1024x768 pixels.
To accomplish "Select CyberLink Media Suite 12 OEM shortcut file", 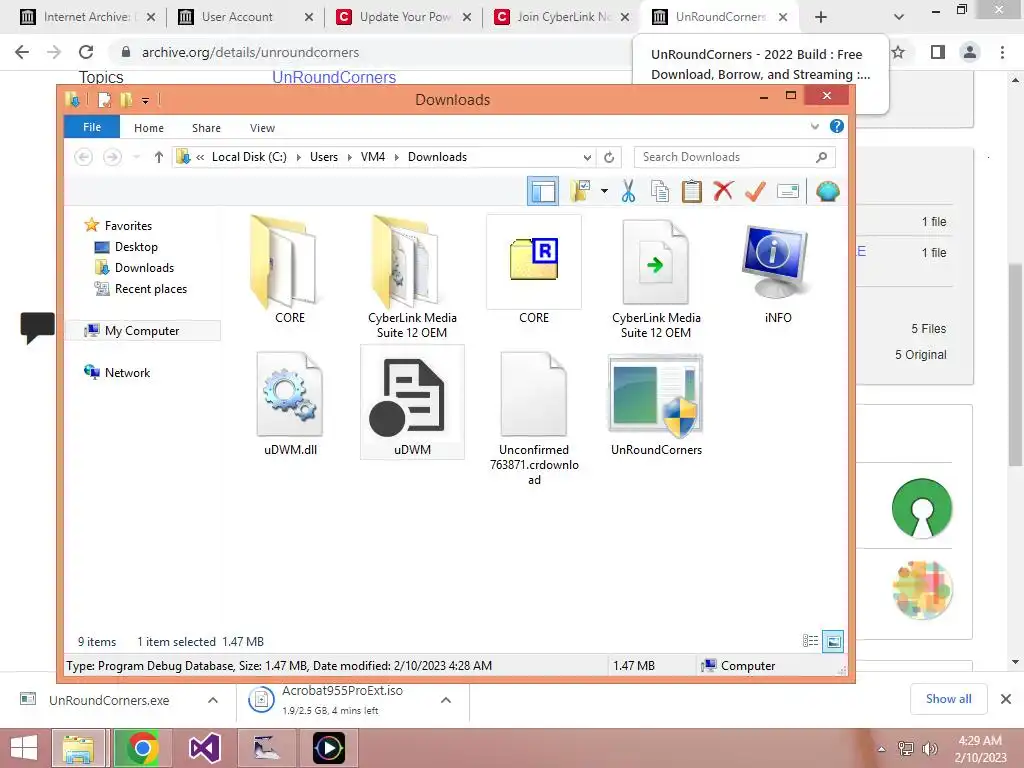I will 656,277.
